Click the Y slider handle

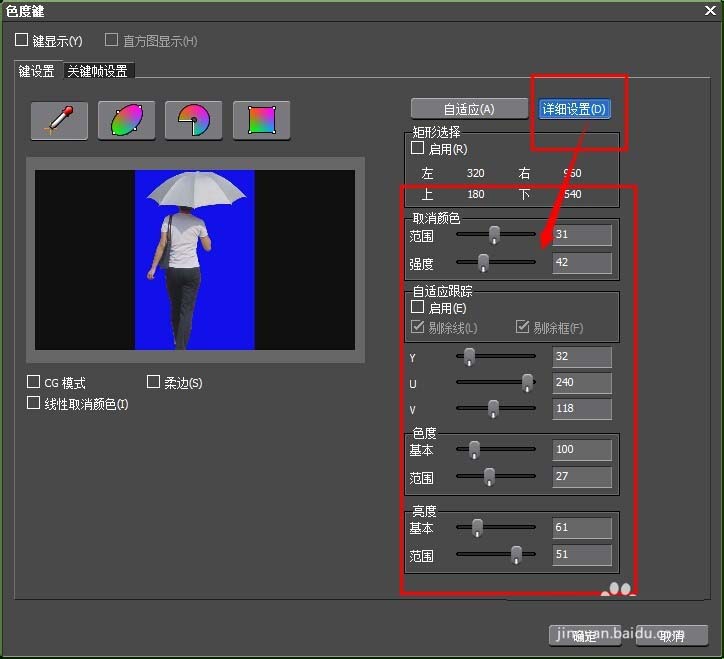click(469, 357)
